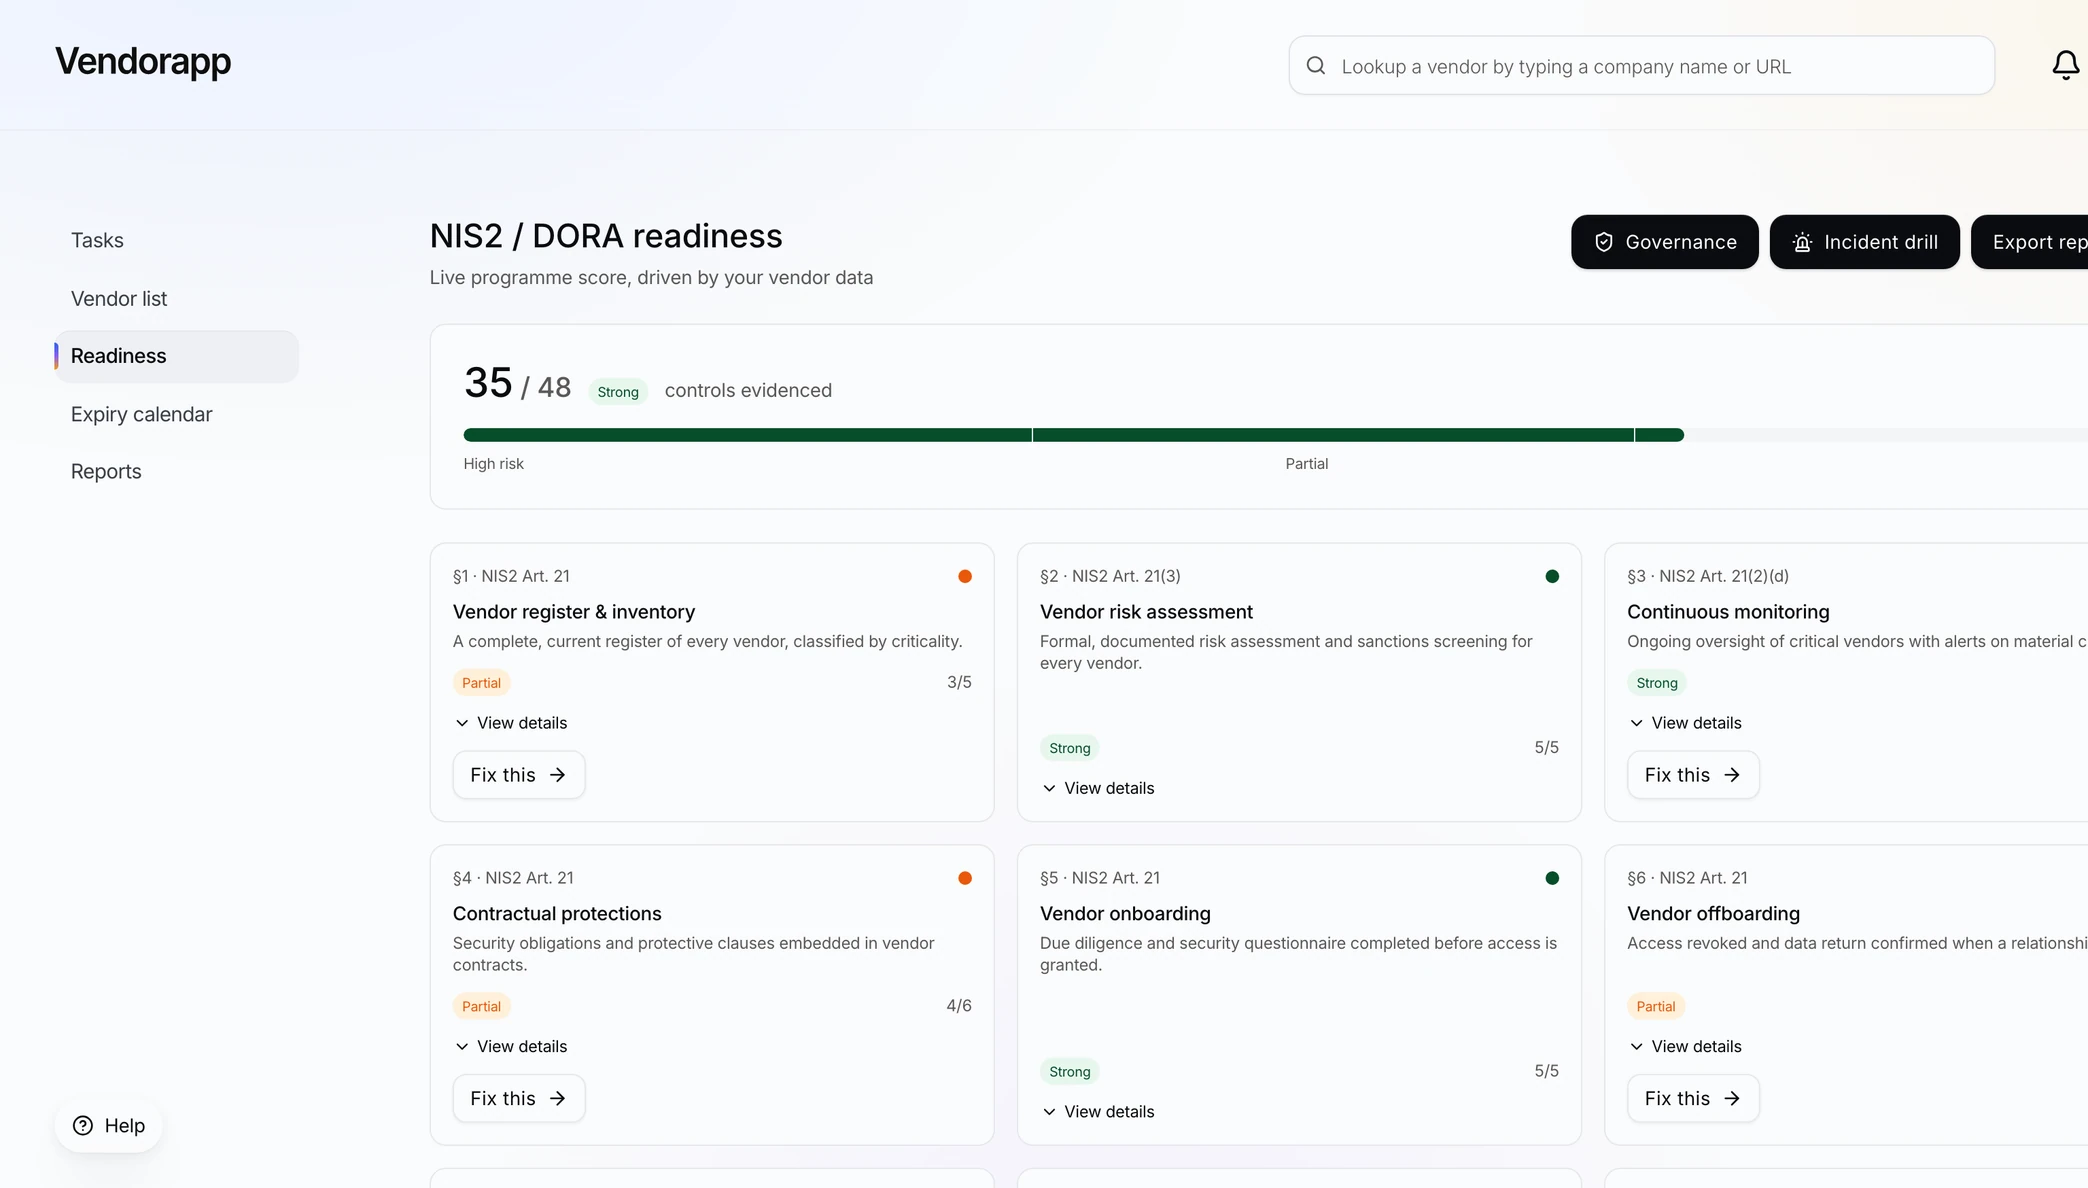Screen dimensions: 2088x1188
Task: Click the NIS2 / DORA readiness heading
Action: [x=606, y=236]
